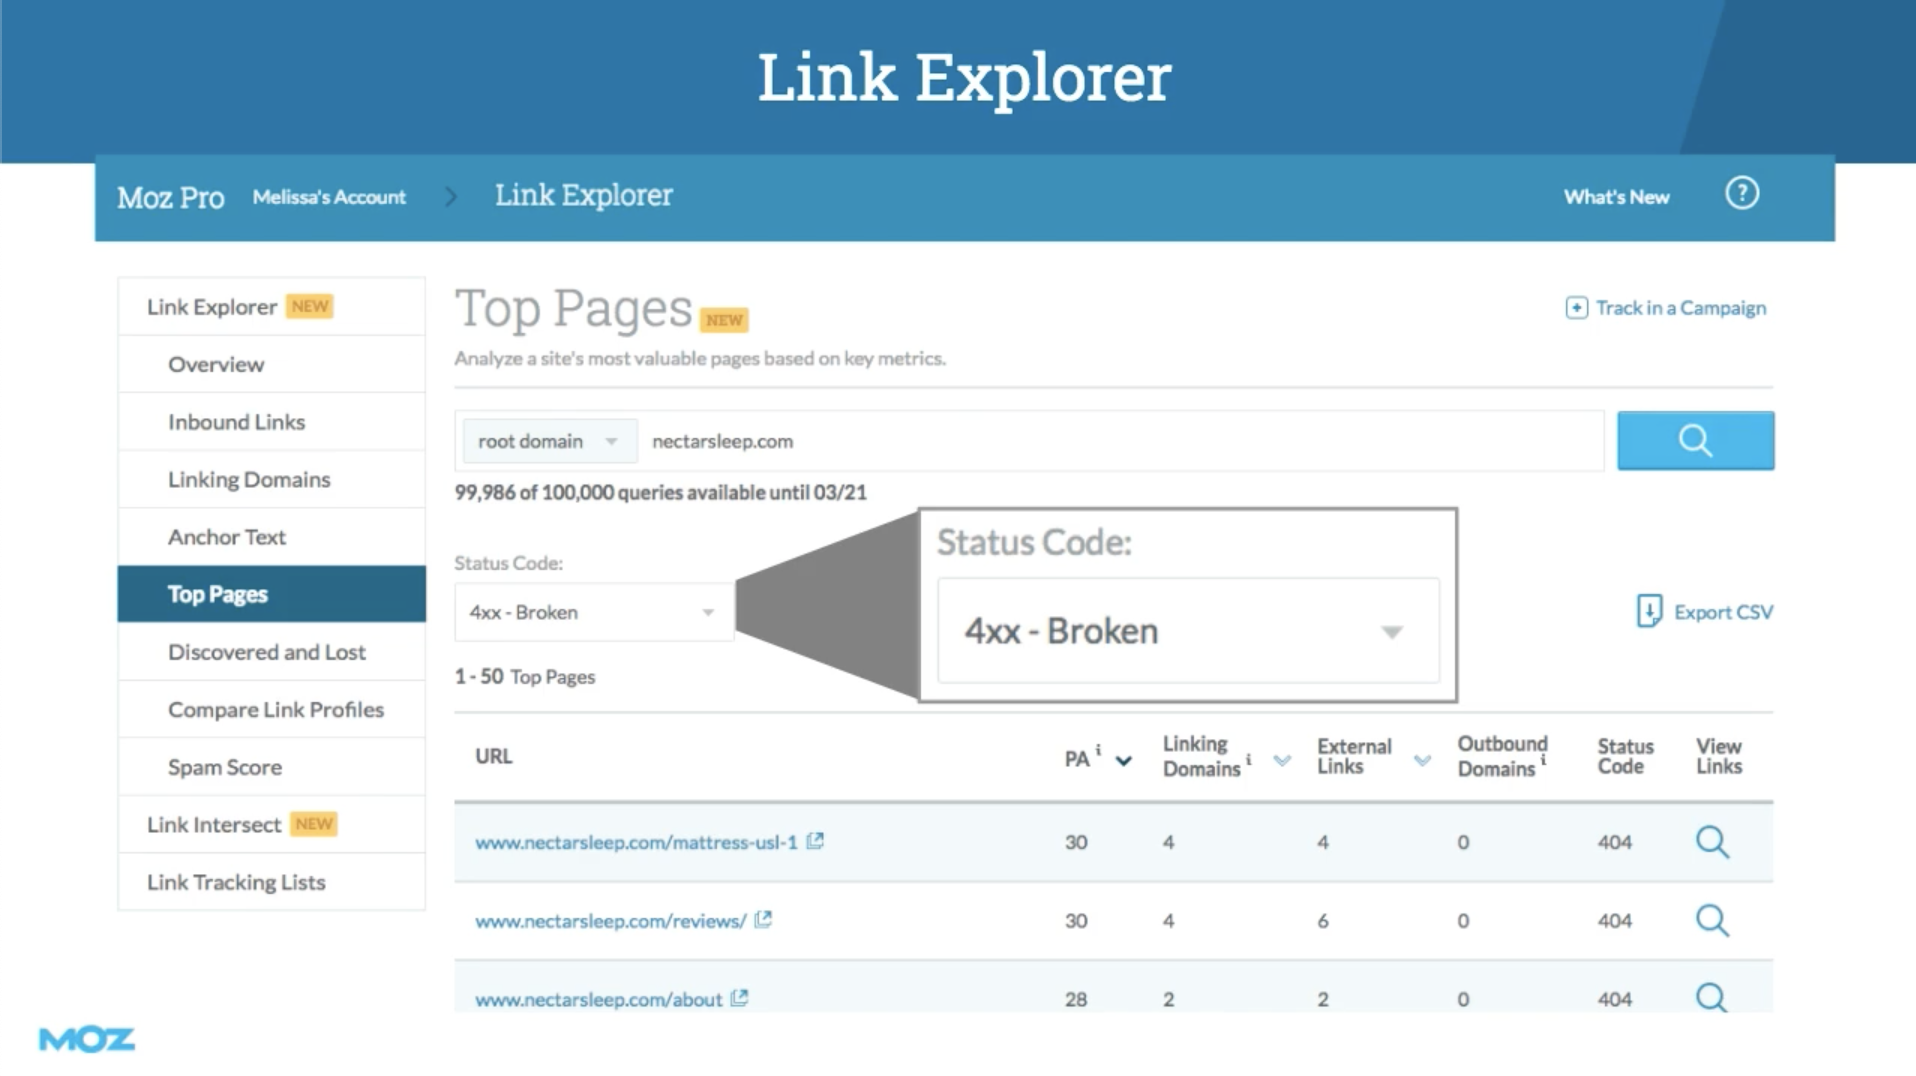View links for mattress-usl-1 row
1916x1076 pixels.
coord(1711,842)
